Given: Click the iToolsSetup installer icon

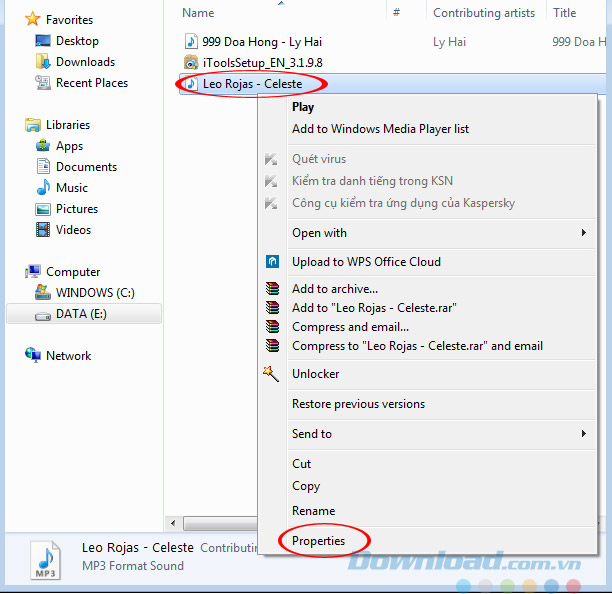Looking at the screenshot, I should [191, 62].
